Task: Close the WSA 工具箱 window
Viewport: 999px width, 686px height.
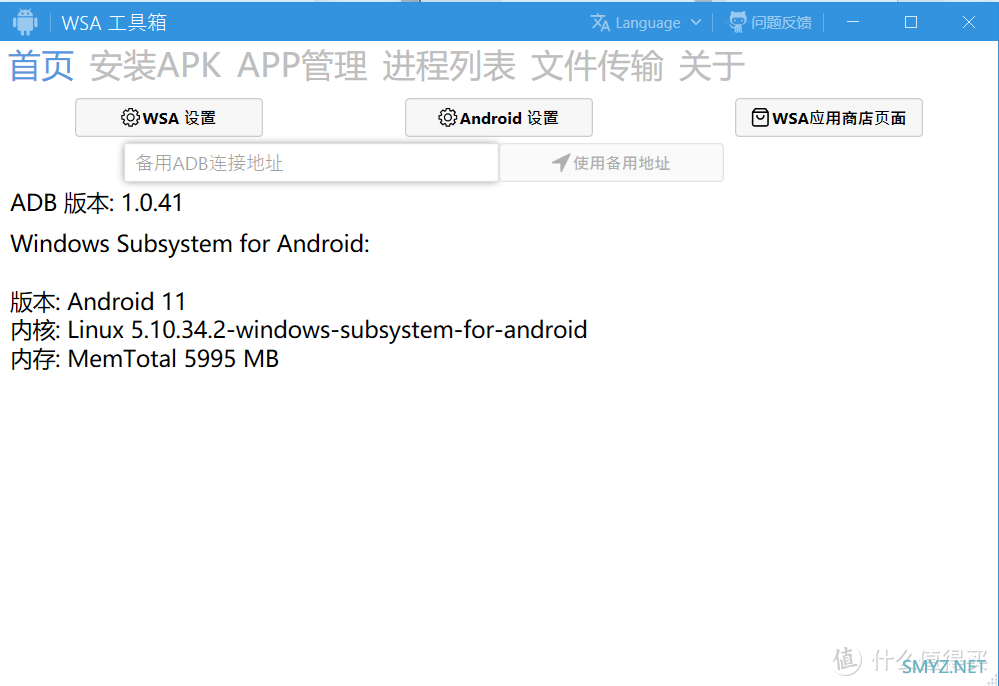Action: (x=968, y=22)
